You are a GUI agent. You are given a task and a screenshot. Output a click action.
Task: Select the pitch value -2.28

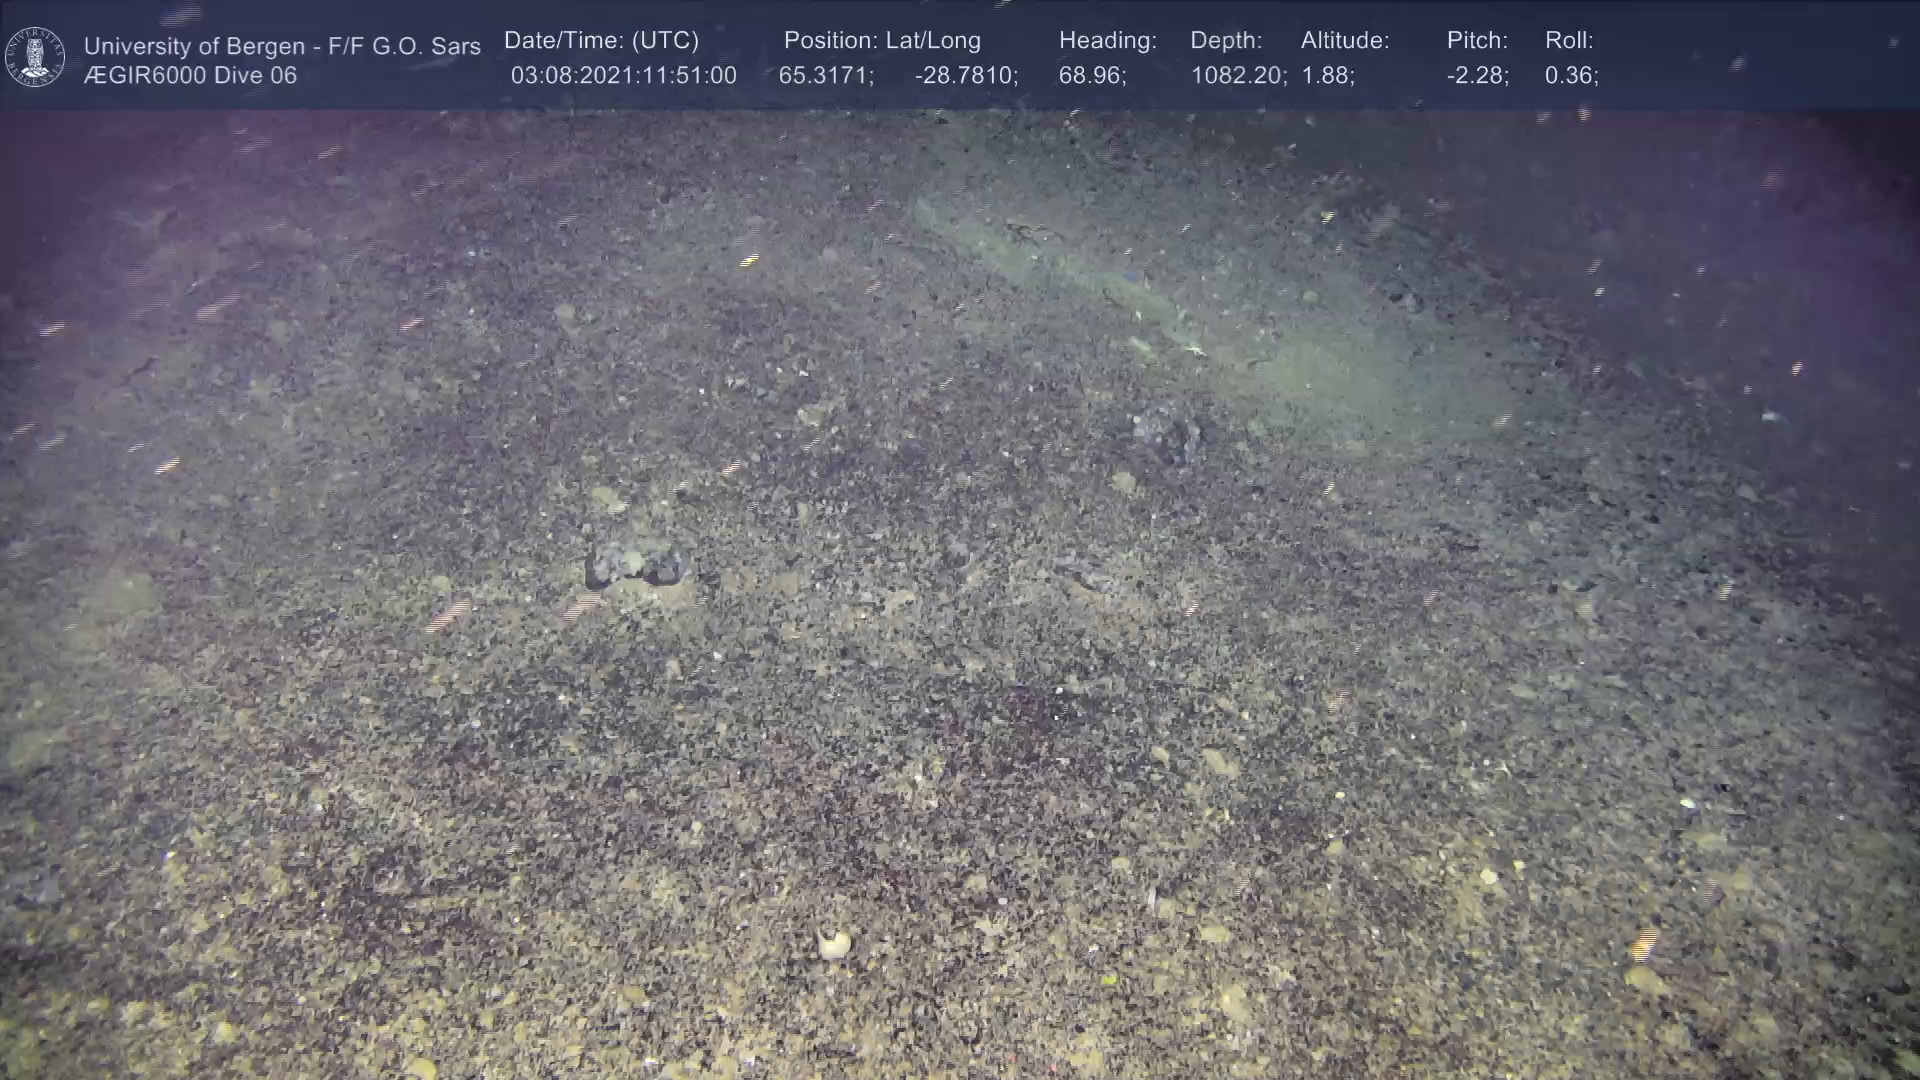pos(1477,76)
